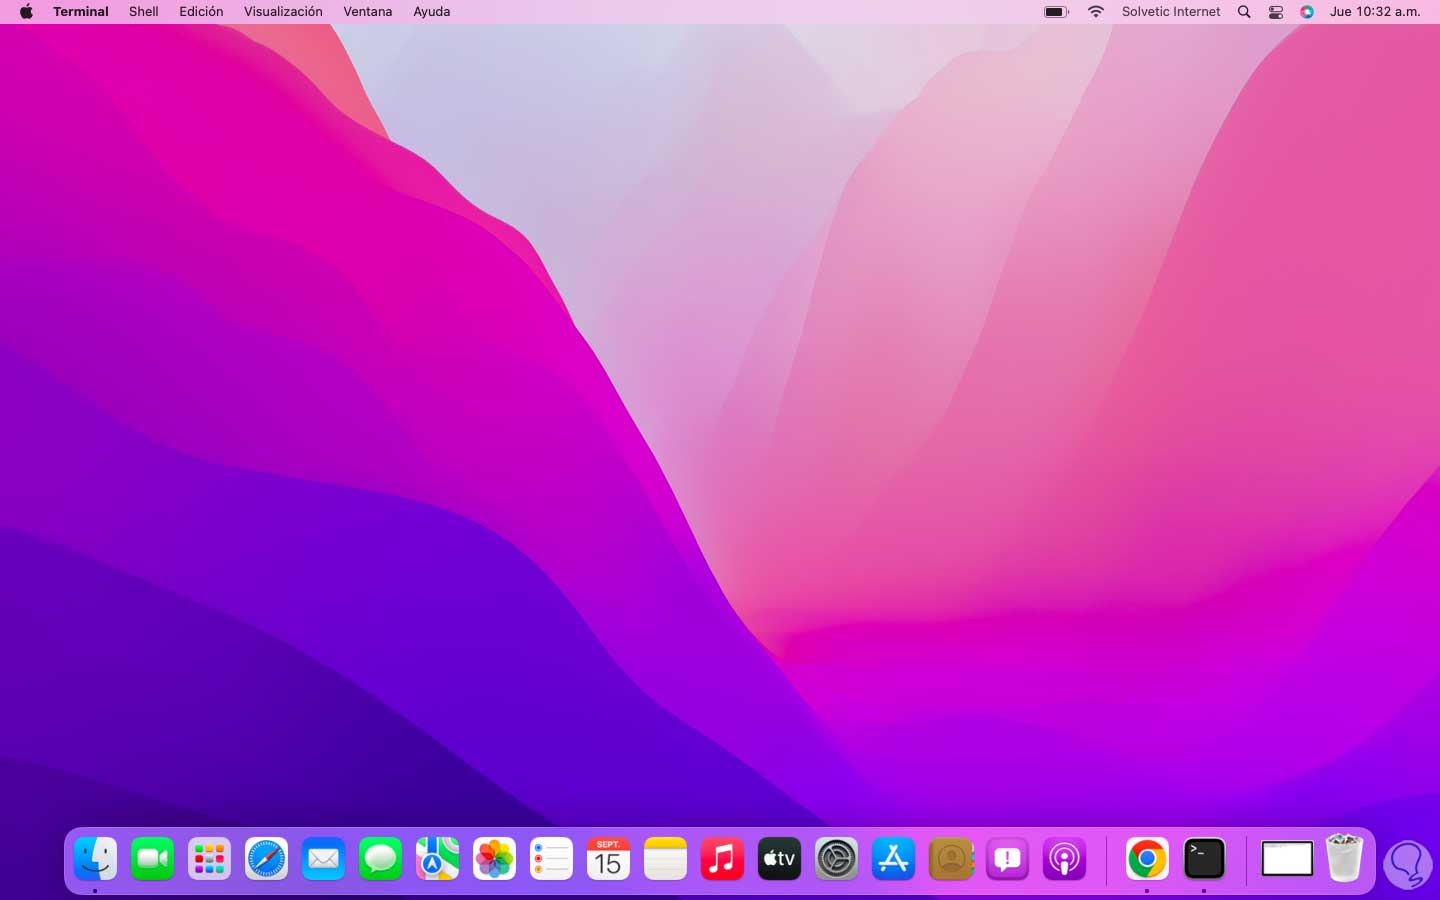This screenshot has height=900, width=1440.
Task: Open the App Store
Action: coord(893,859)
